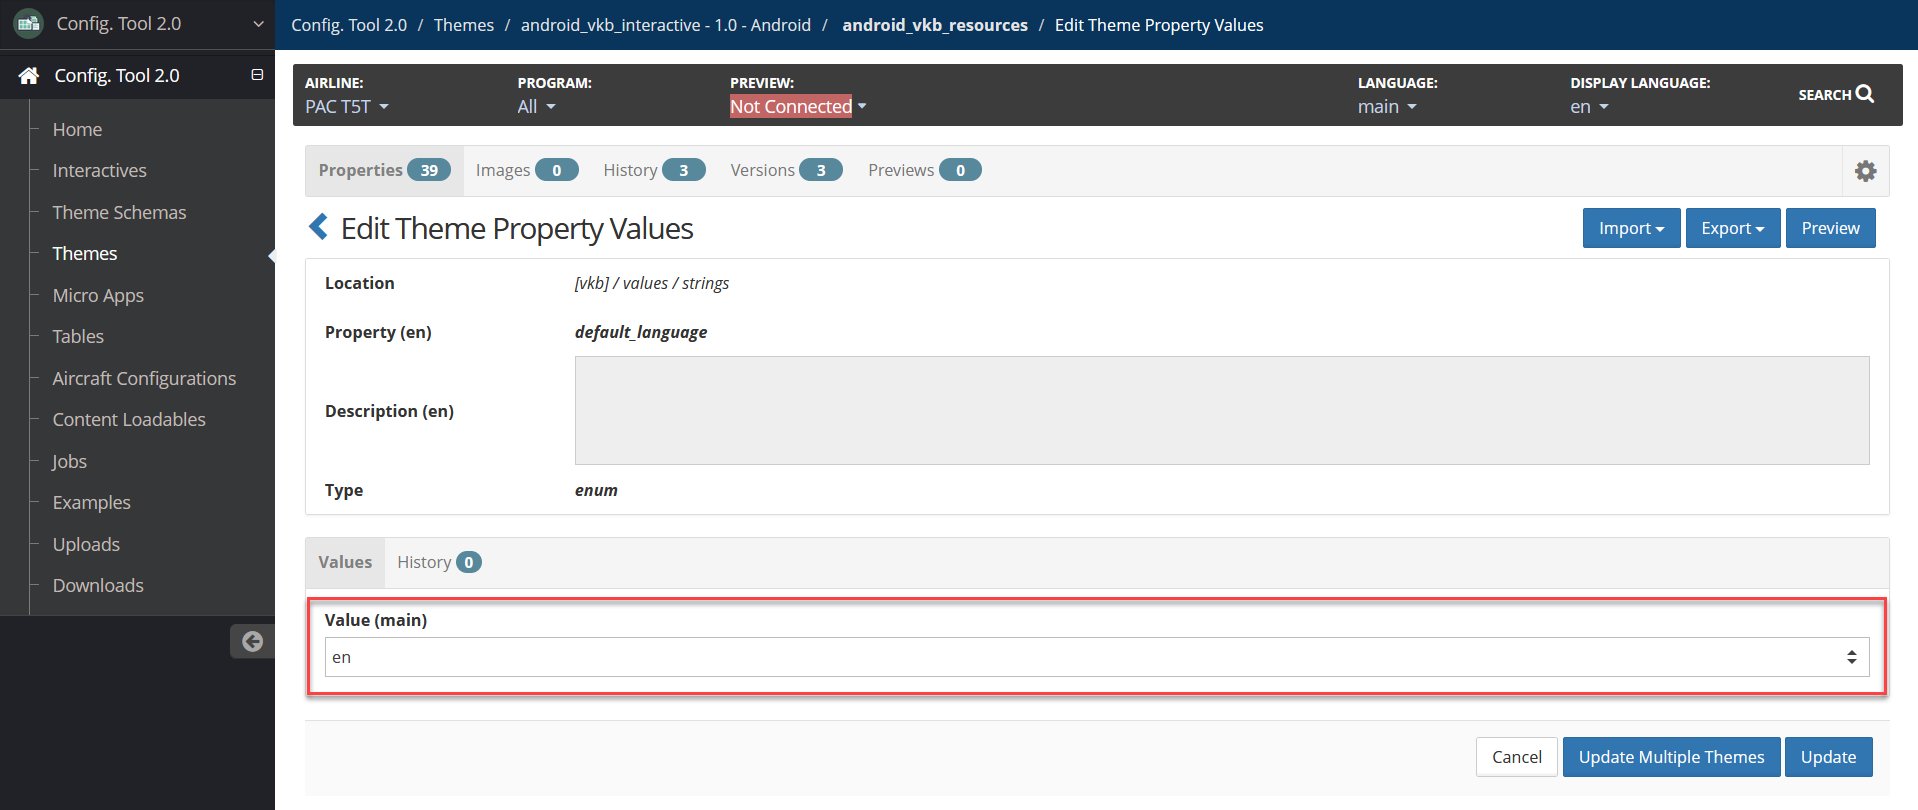Click the default_language property name

point(641,332)
